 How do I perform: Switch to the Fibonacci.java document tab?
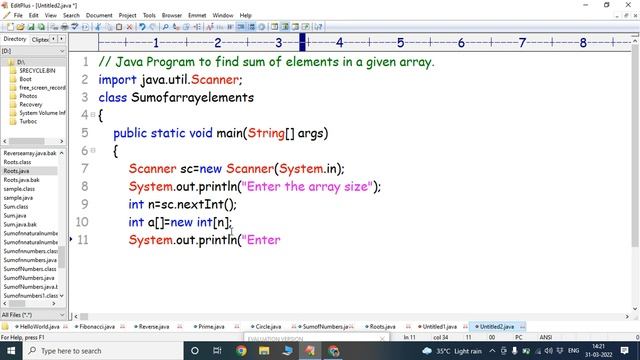point(97,327)
